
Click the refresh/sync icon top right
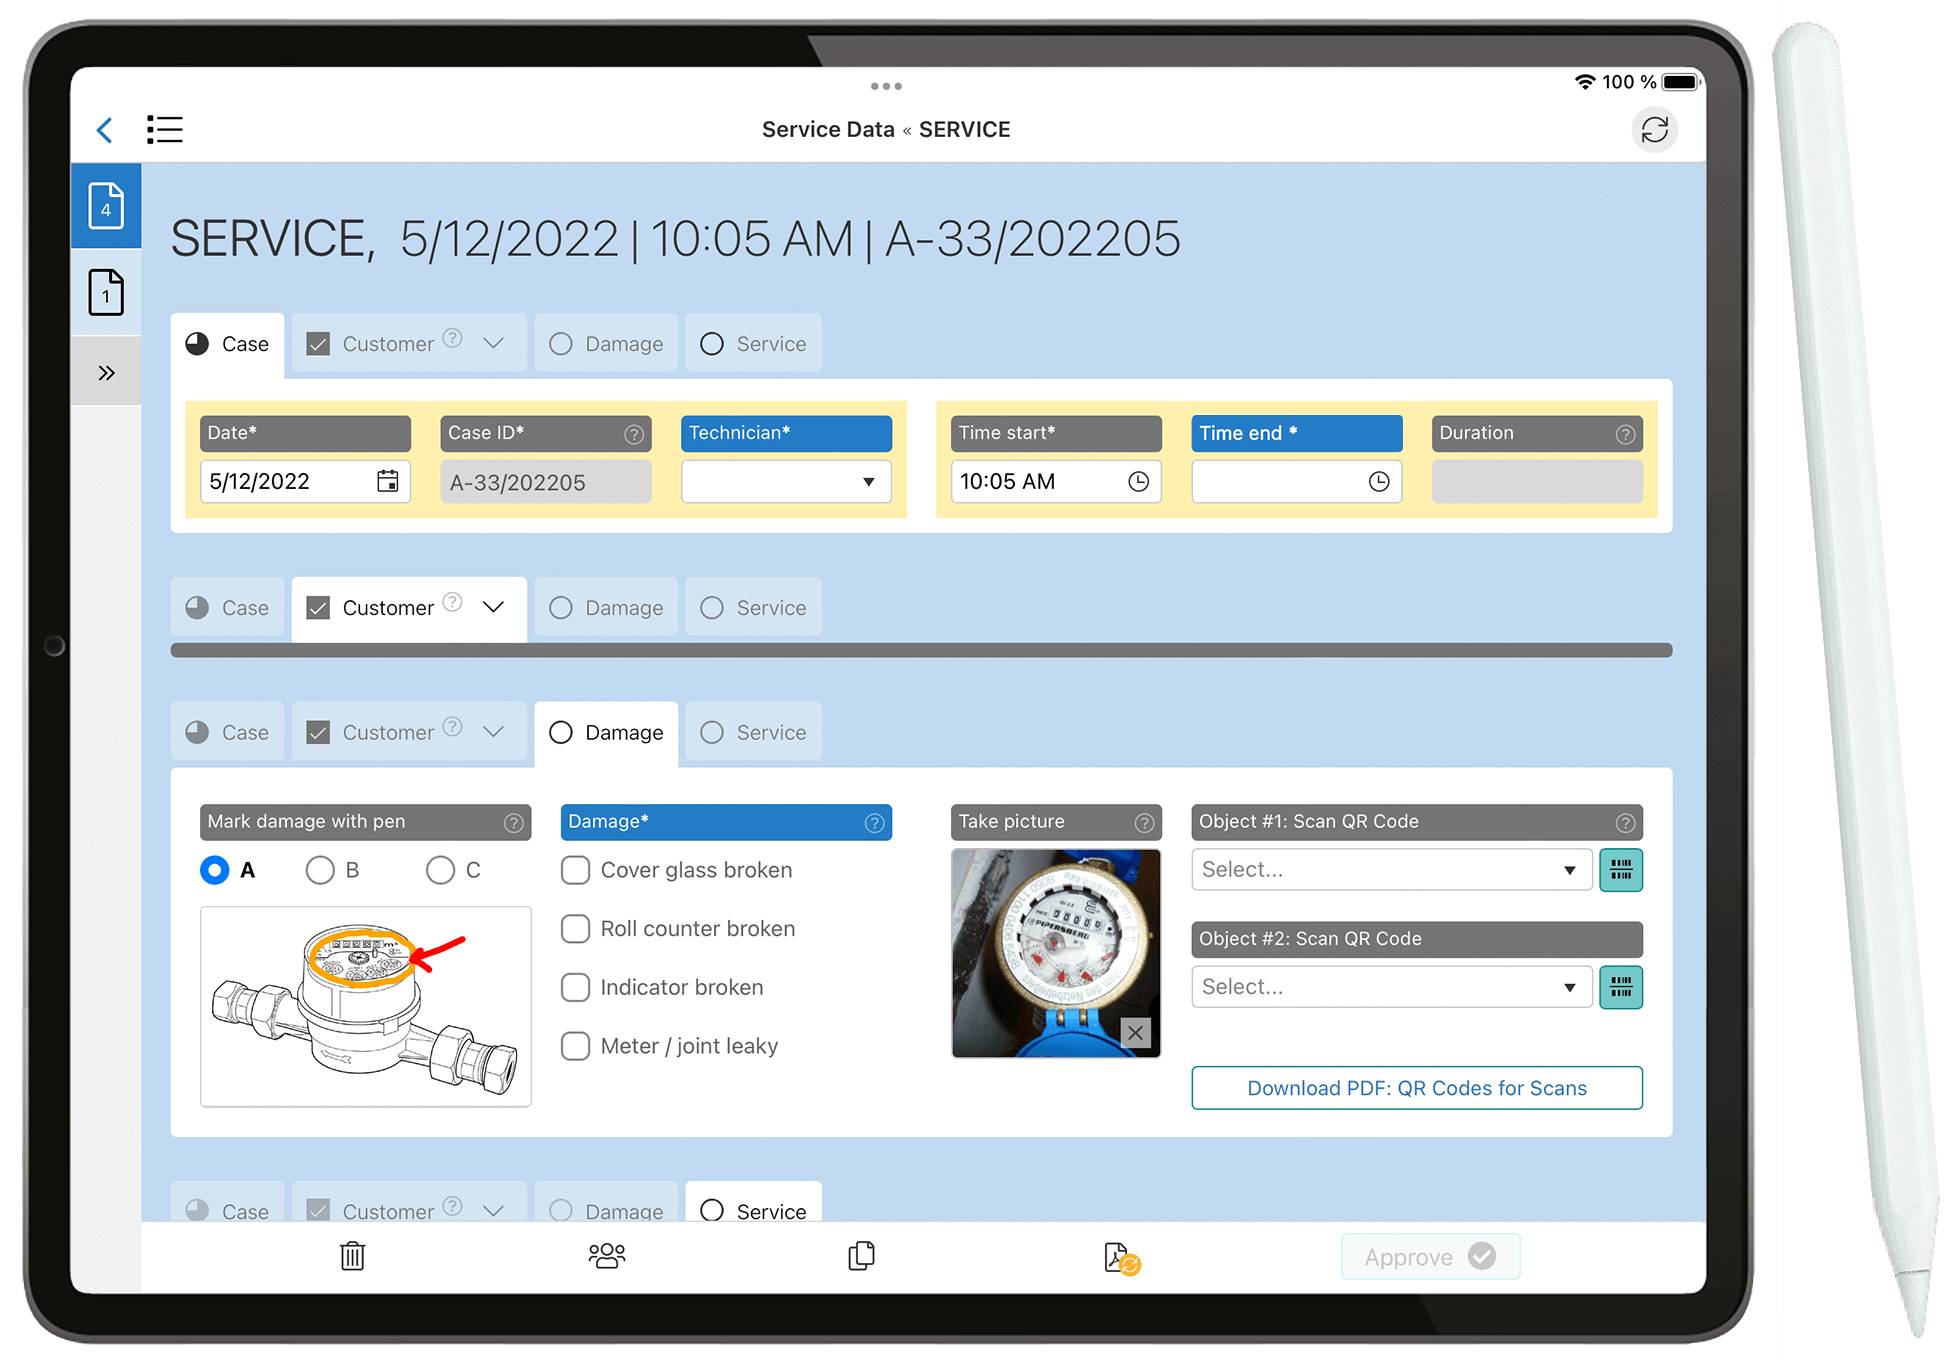pos(1655,130)
